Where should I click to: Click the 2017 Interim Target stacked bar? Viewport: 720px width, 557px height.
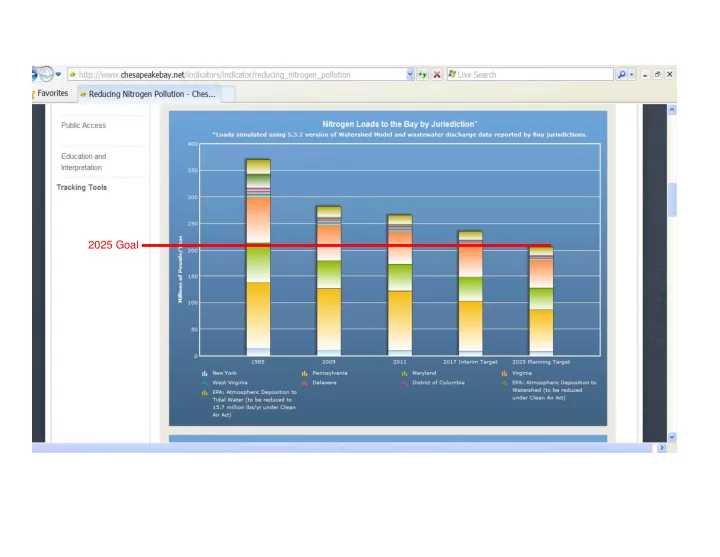point(471,293)
